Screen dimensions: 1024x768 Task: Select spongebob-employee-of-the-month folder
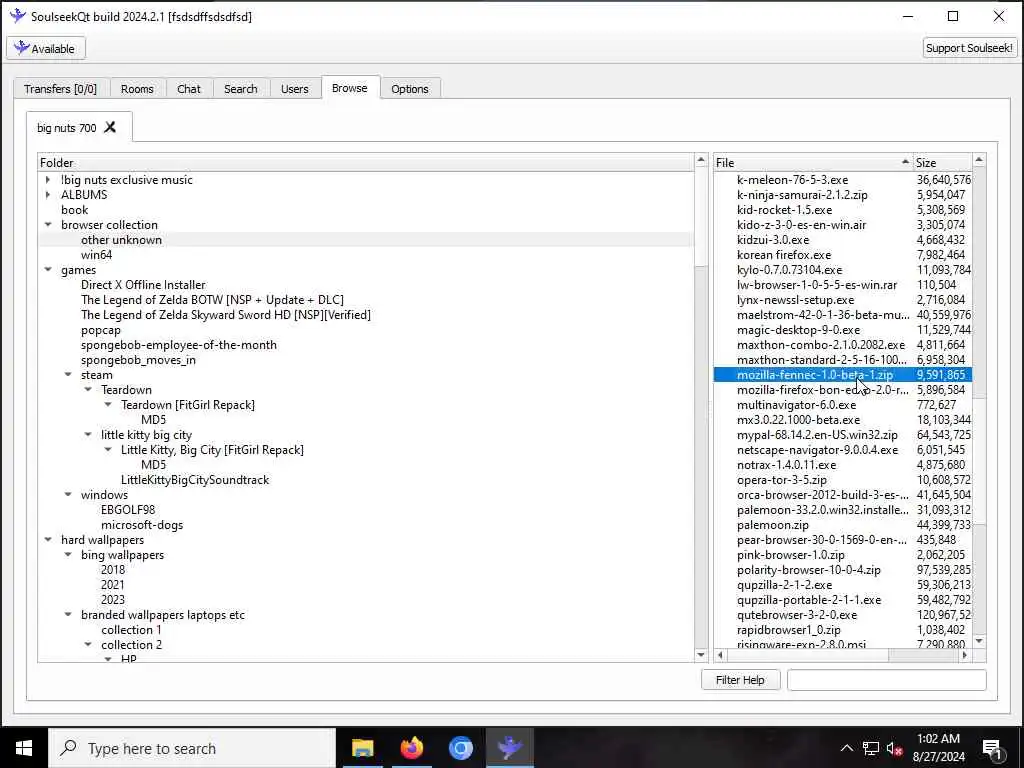pos(179,345)
